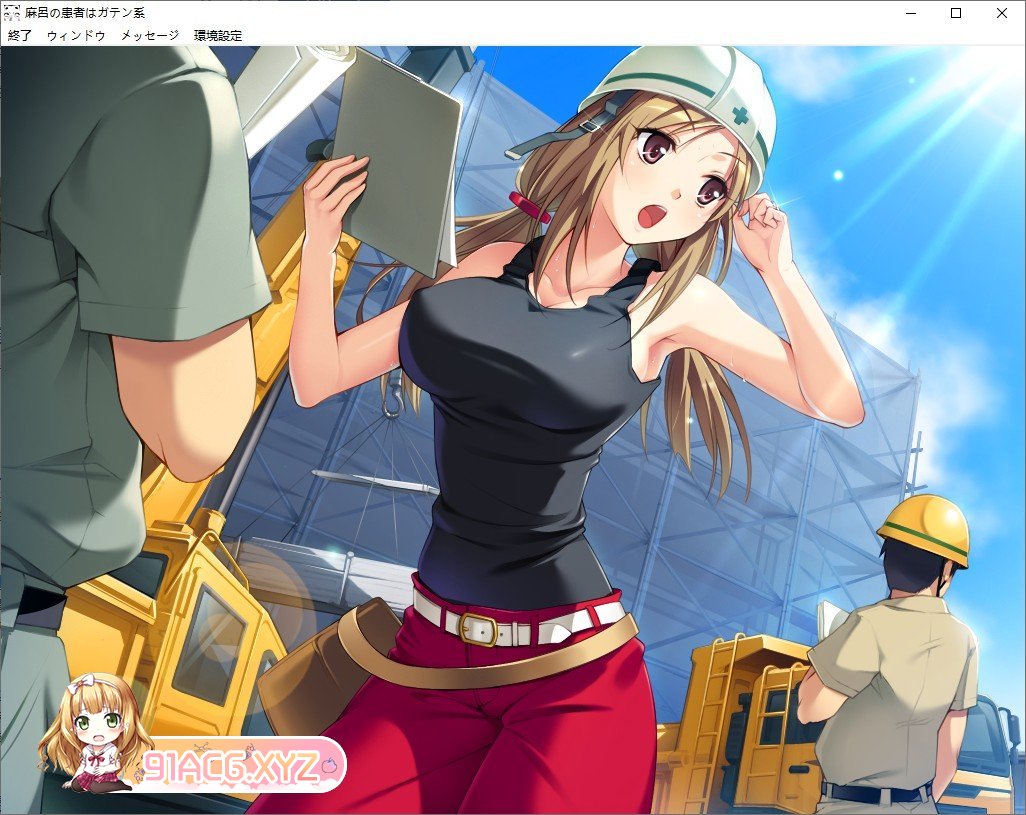This screenshot has height=815, width=1026.
Task: Open the 環境設定 settings menu
Action: coord(218,35)
